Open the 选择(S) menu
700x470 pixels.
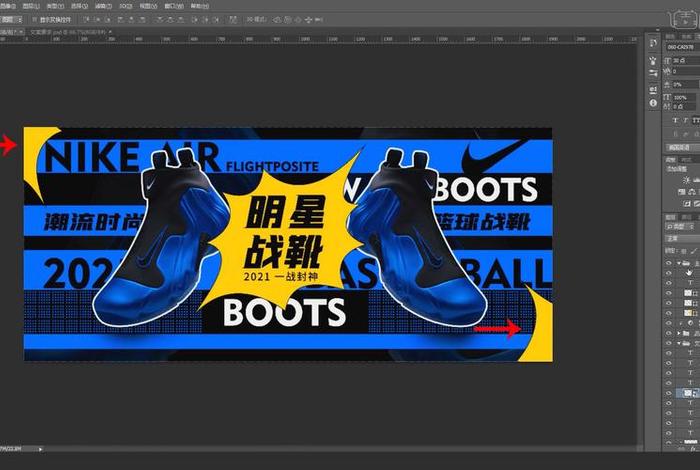click(x=79, y=6)
